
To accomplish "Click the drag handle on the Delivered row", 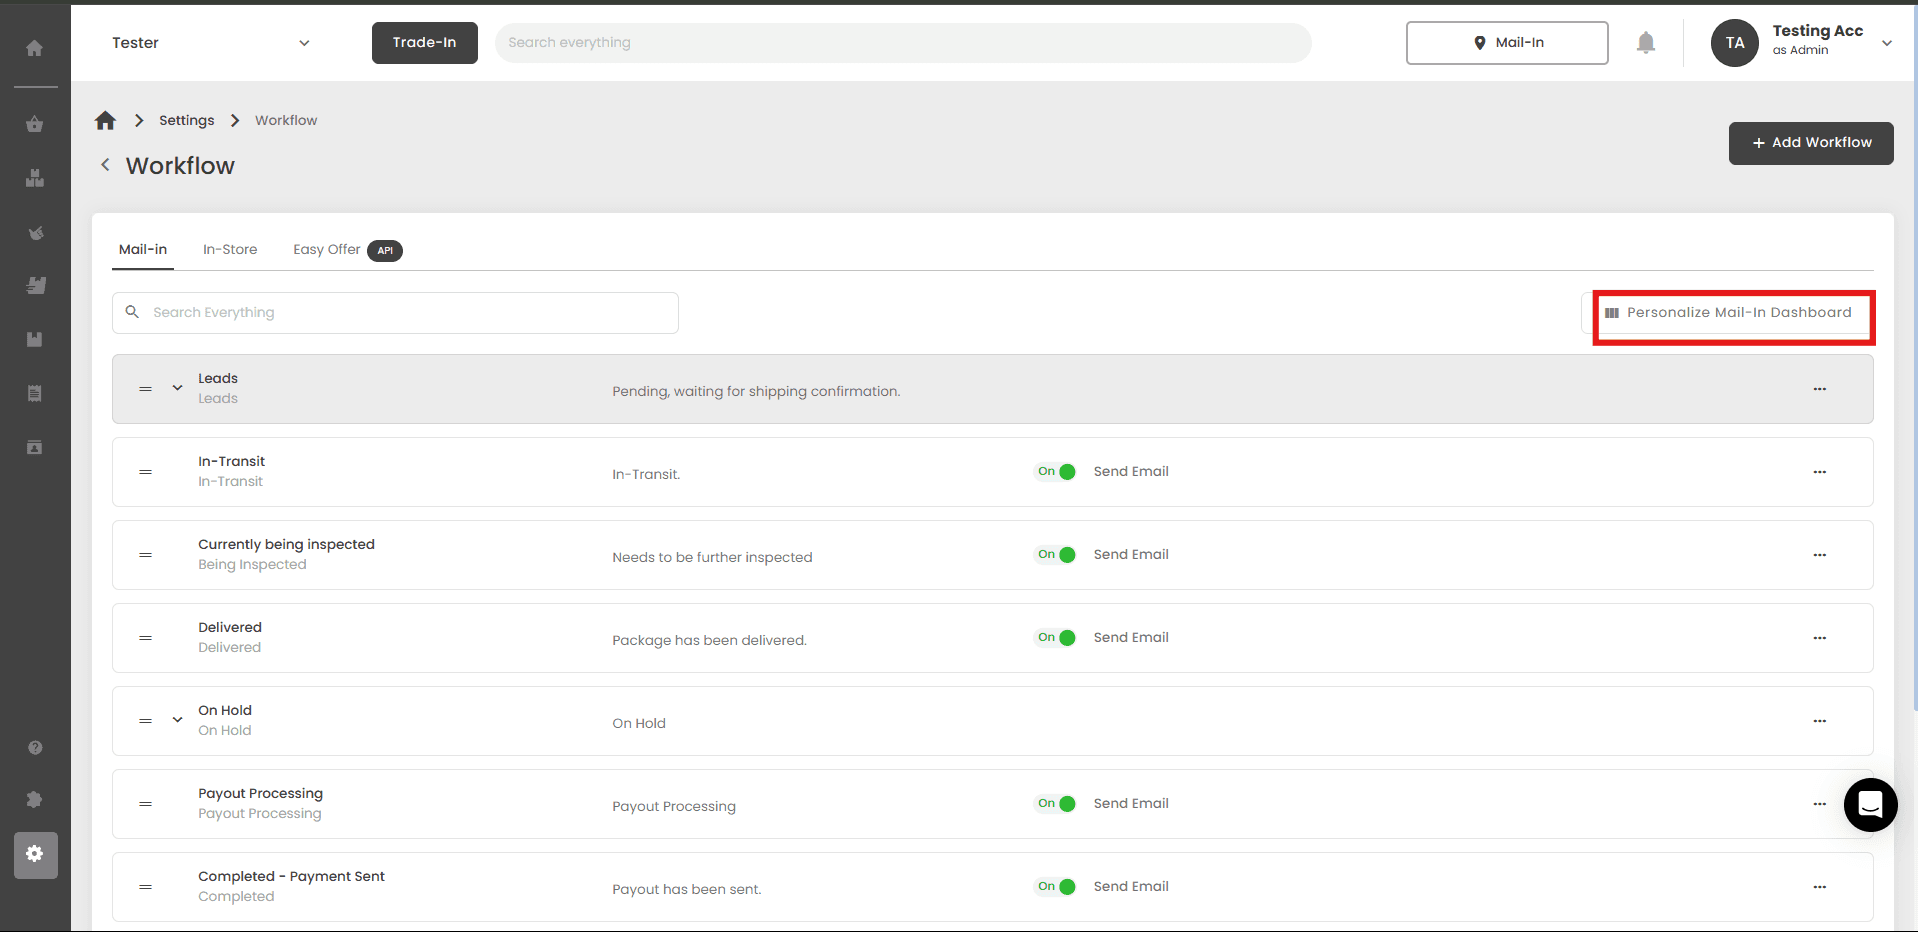I will (x=146, y=637).
